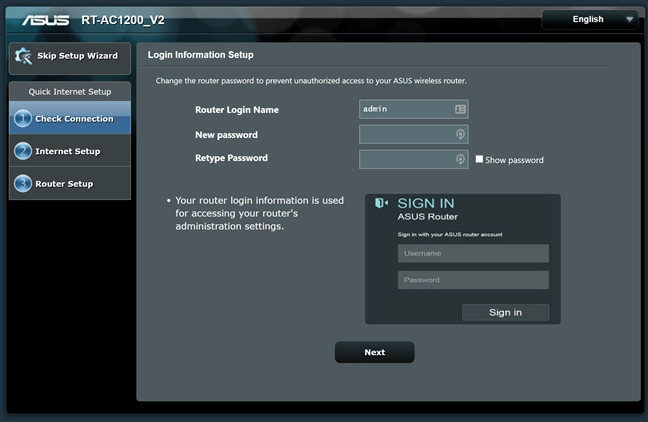This screenshot has height=422, width=648.
Task: Click the step 3 number circle icon
Action: pos(23,184)
